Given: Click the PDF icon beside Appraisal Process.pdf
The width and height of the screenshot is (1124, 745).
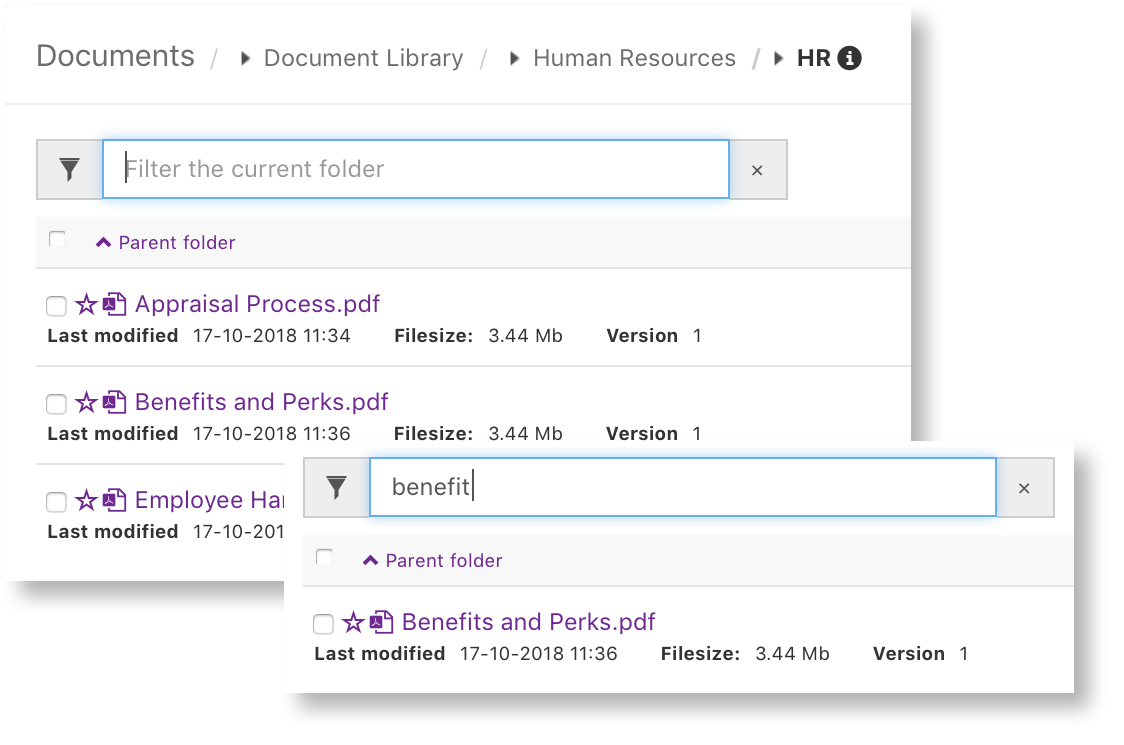Looking at the screenshot, I should point(114,303).
